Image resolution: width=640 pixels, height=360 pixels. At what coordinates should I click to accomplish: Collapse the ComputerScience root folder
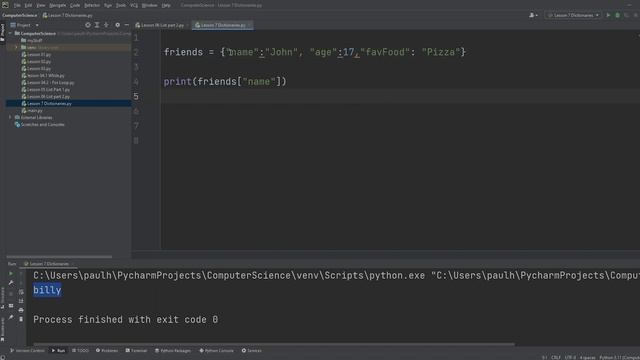(x=11, y=33)
